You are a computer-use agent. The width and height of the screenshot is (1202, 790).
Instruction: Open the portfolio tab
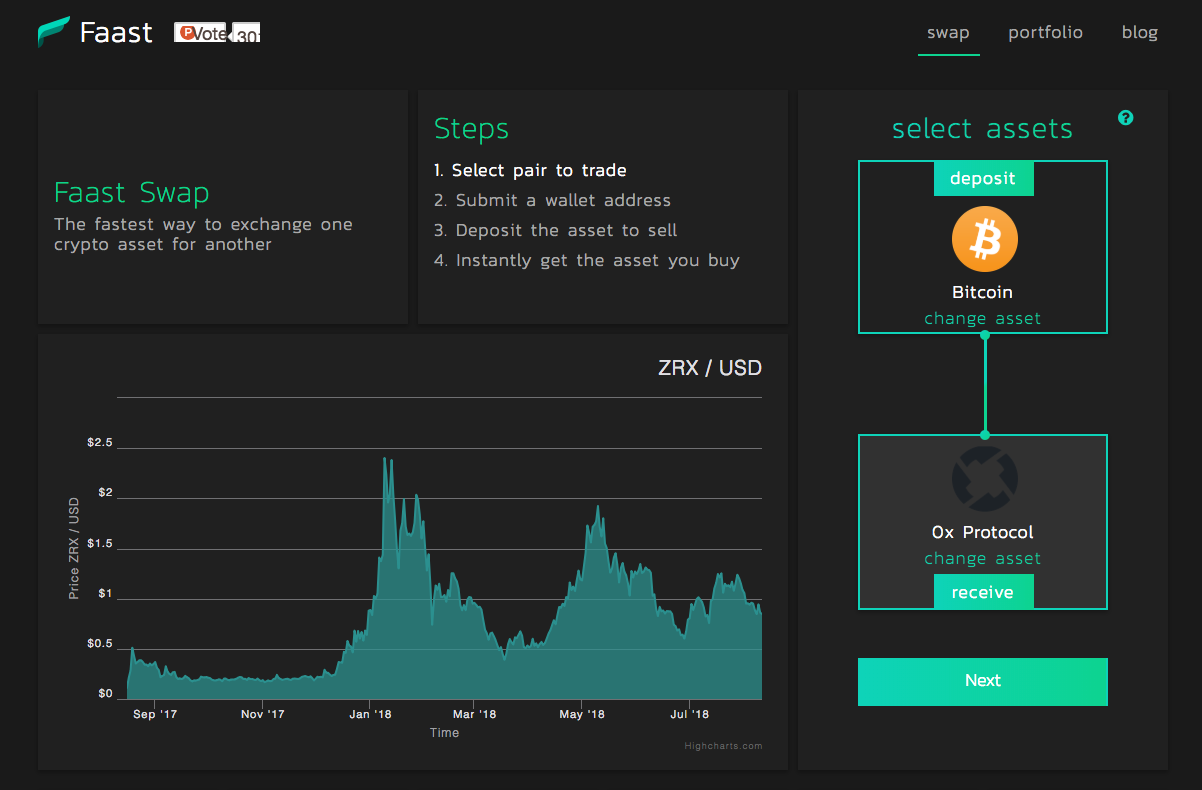[1045, 33]
